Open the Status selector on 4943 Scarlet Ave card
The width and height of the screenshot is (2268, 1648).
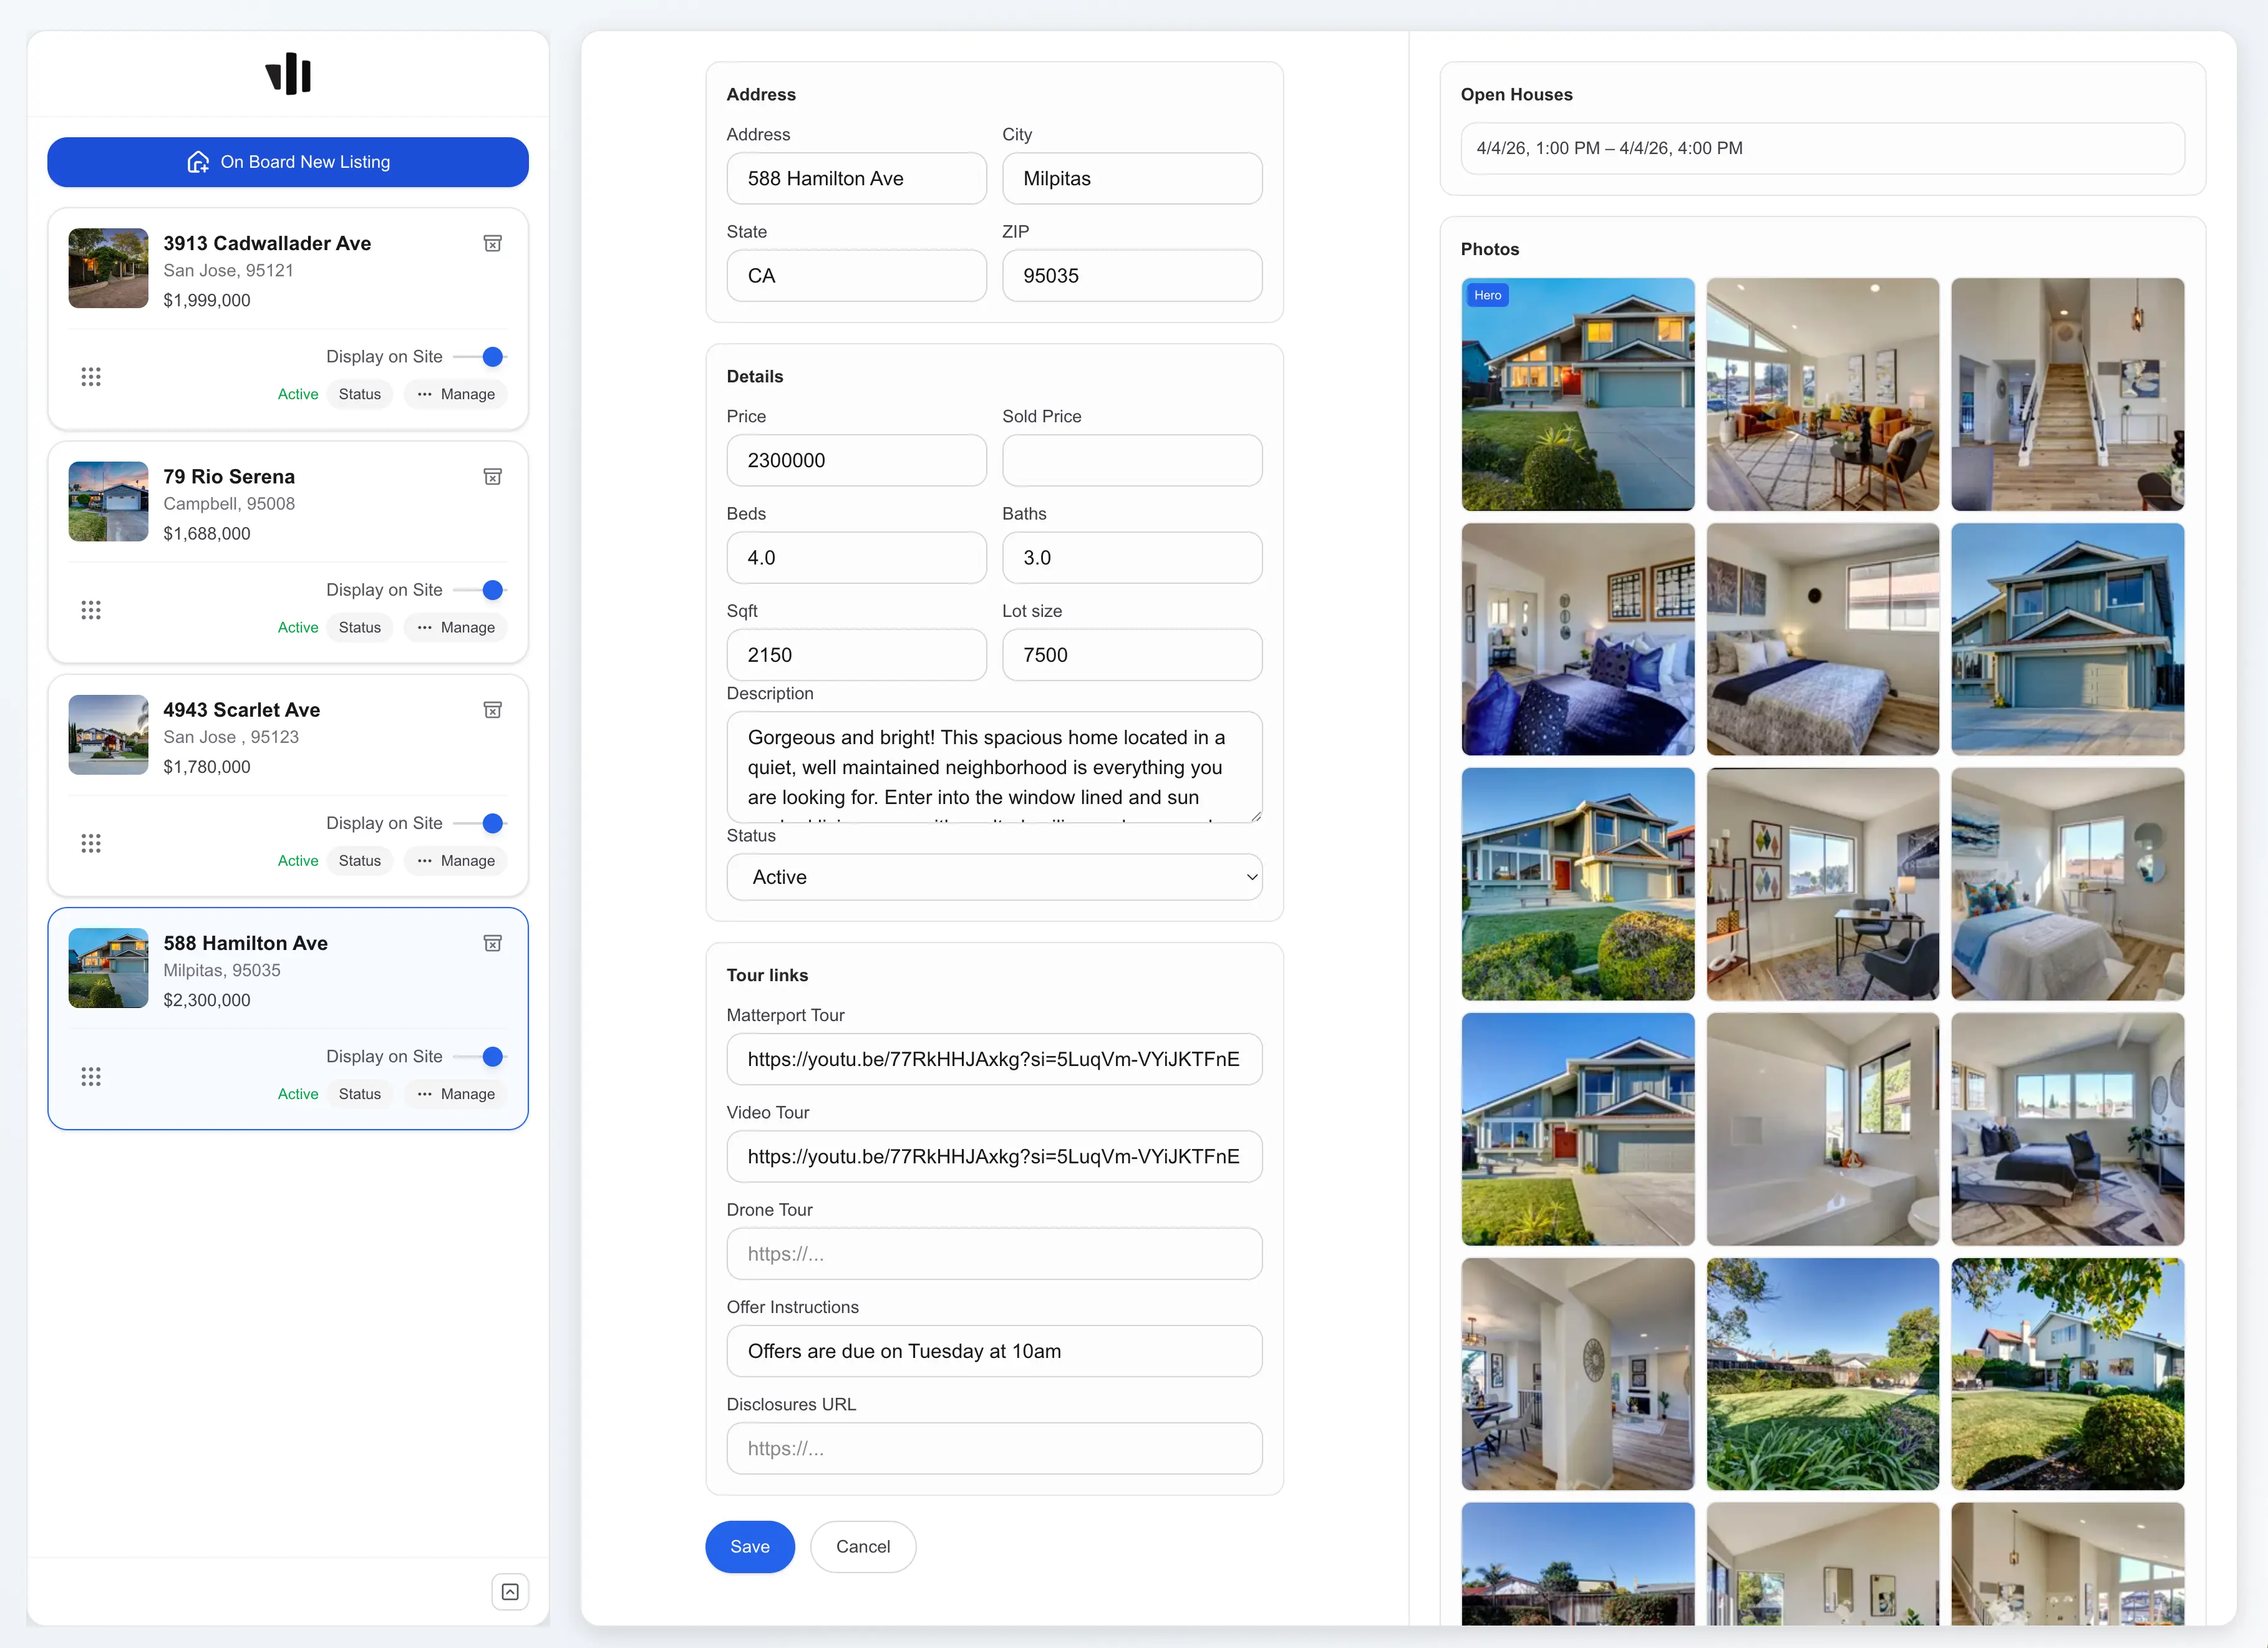coord(359,860)
